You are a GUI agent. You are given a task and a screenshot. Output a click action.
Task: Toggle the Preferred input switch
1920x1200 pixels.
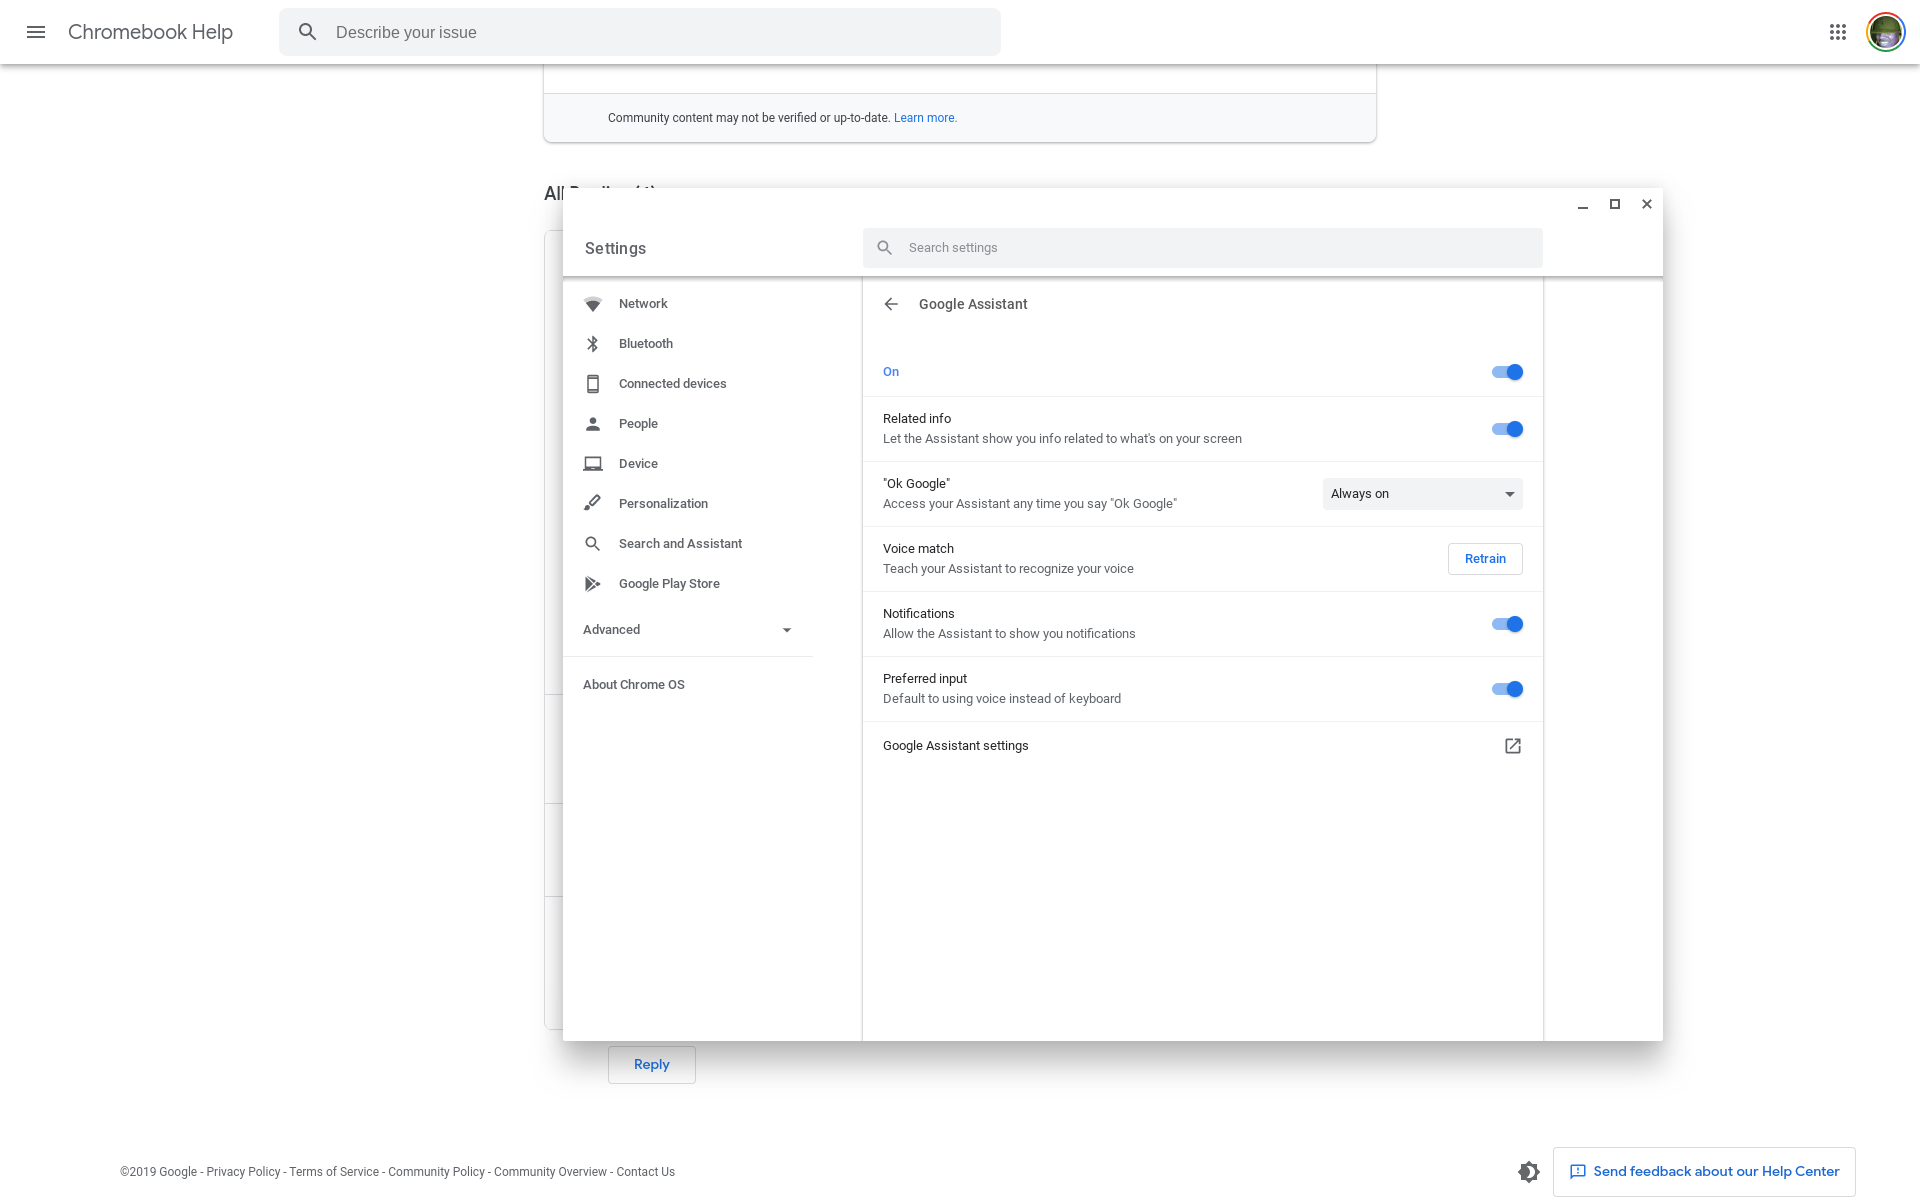[x=1506, y=689]
